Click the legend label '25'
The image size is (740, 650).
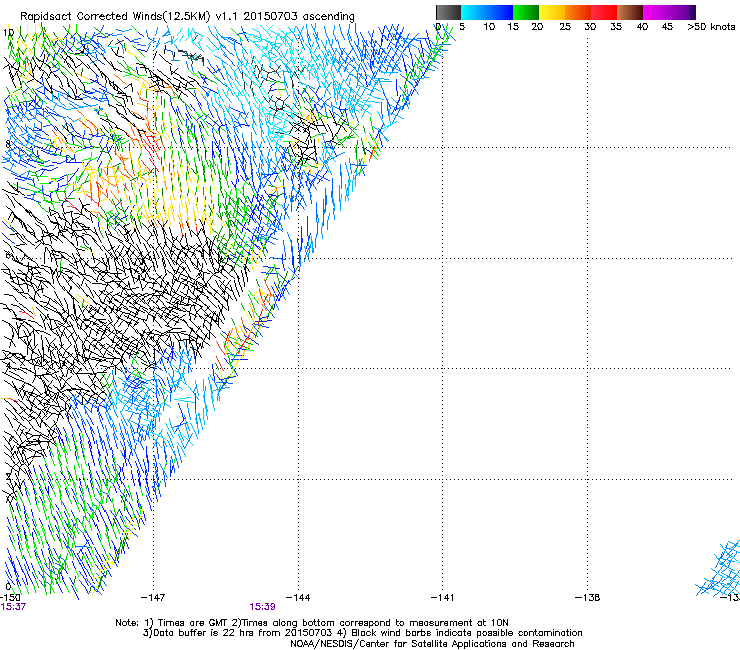tap(565, 27)
